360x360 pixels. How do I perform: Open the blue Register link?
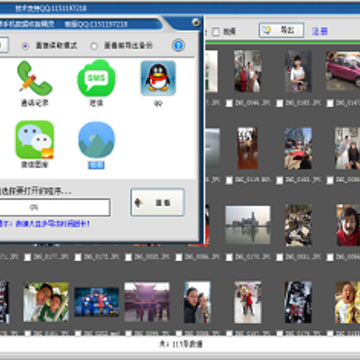319,31
